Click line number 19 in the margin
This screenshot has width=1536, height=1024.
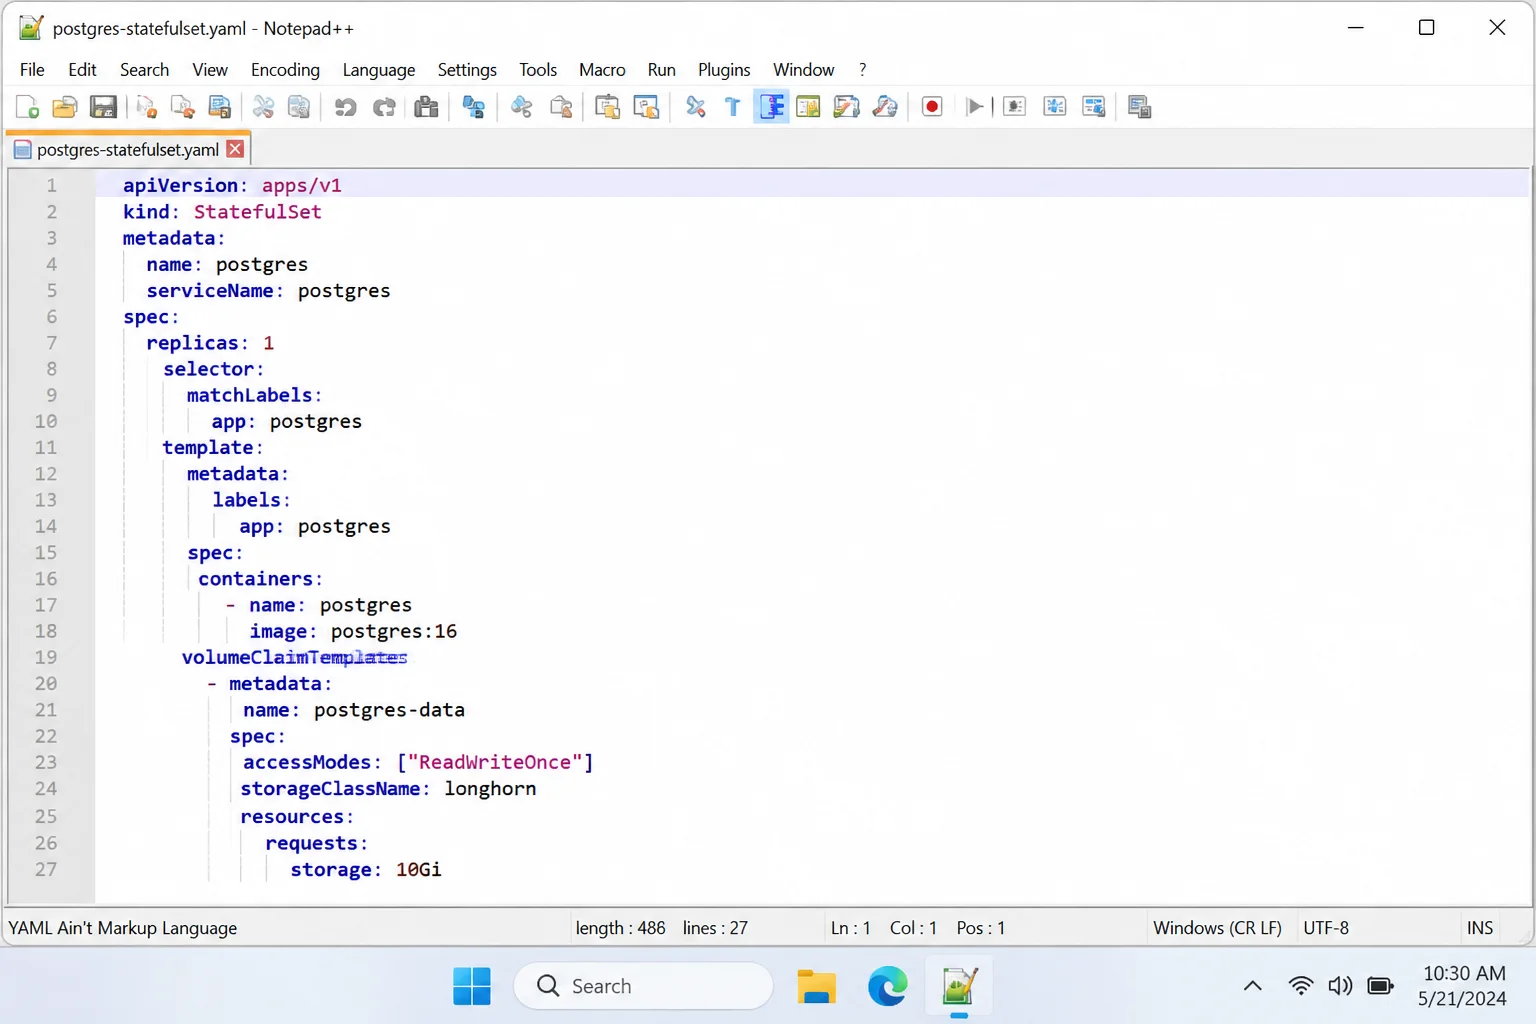[46, 657]
